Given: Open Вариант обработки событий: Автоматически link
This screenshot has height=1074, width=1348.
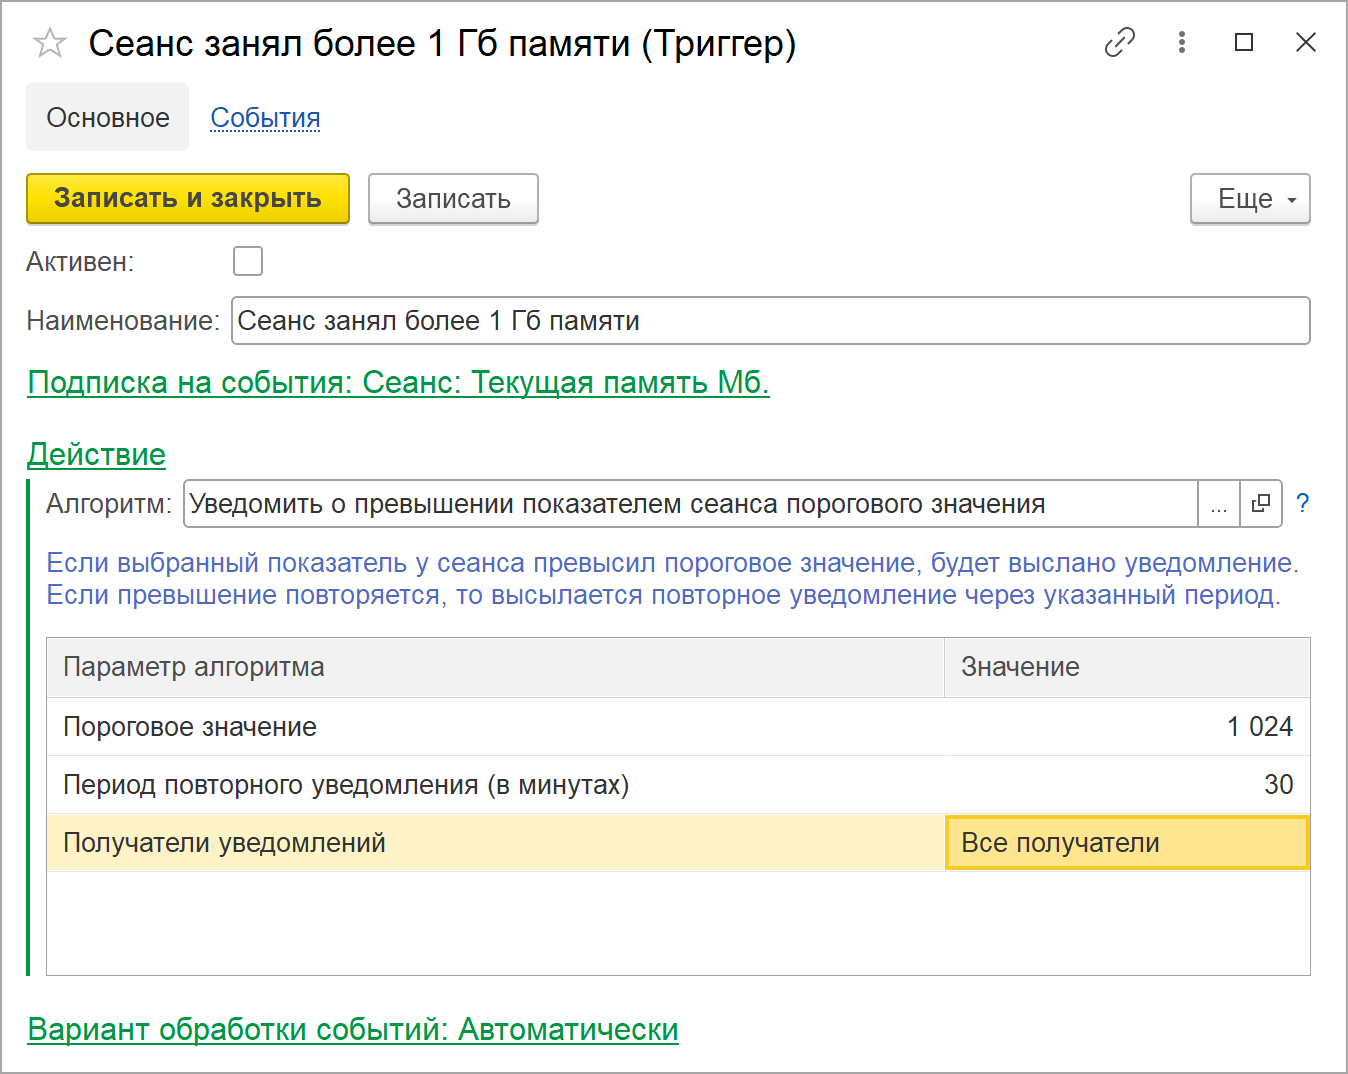Looking at the screenshot, I should pyautogui.click(x=353, y=1029).
